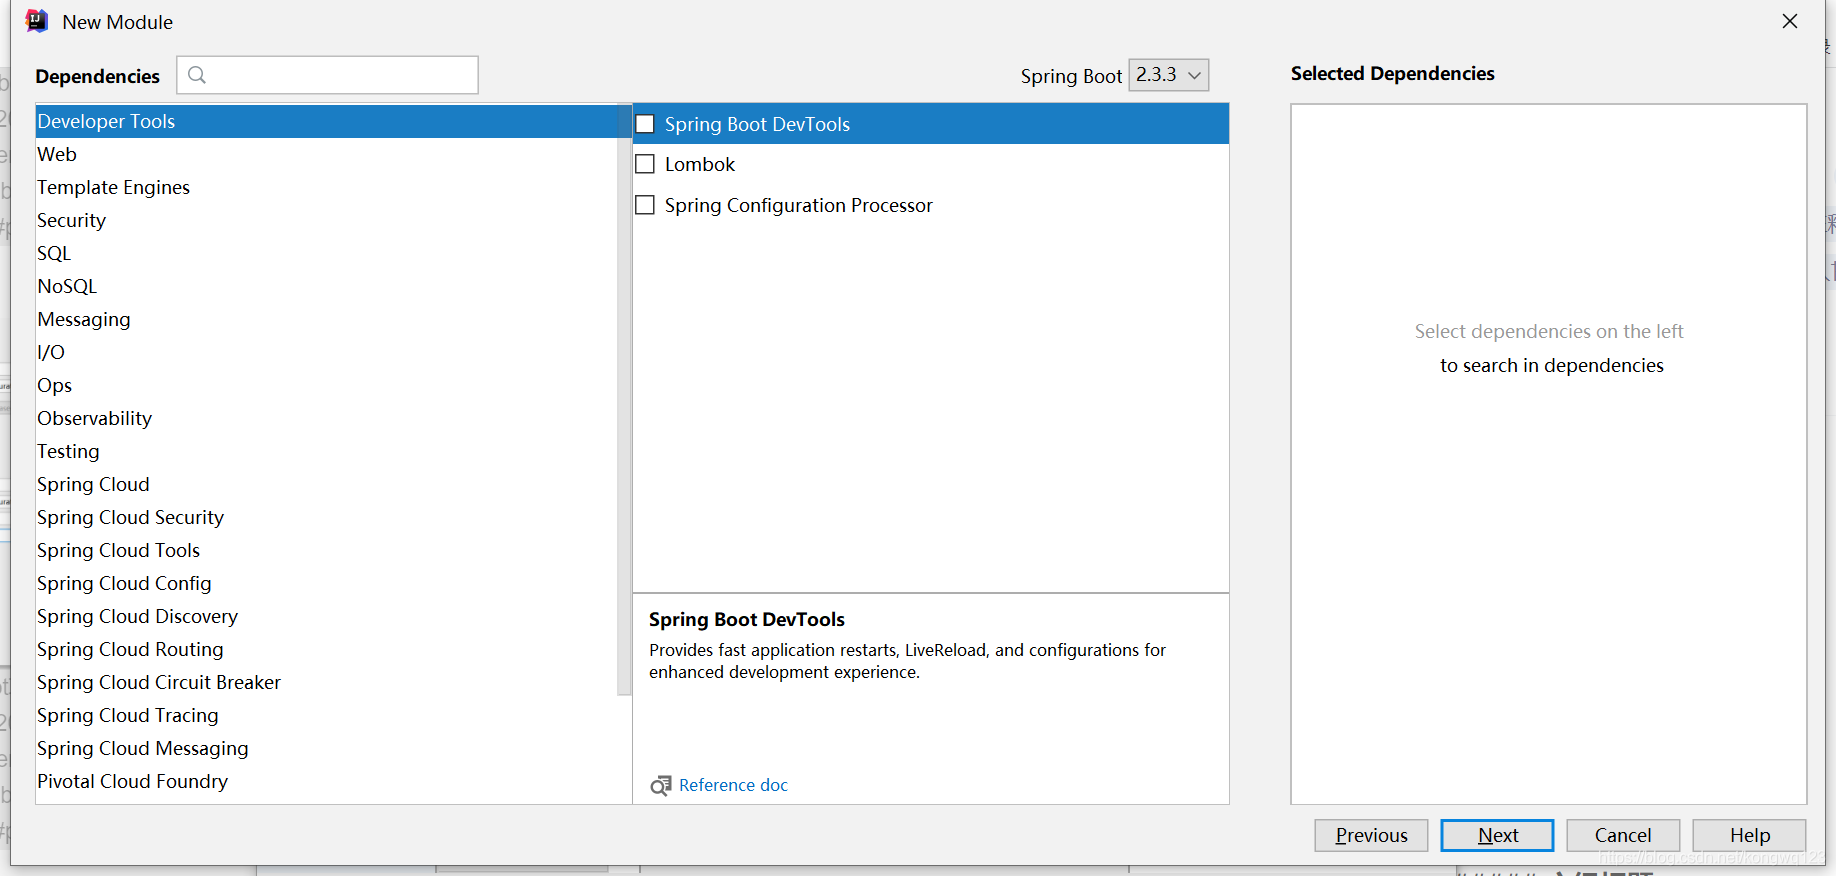Select the Lombok dependency row label
Screen dimensions: 1836x876
click(x=700, y=164)
